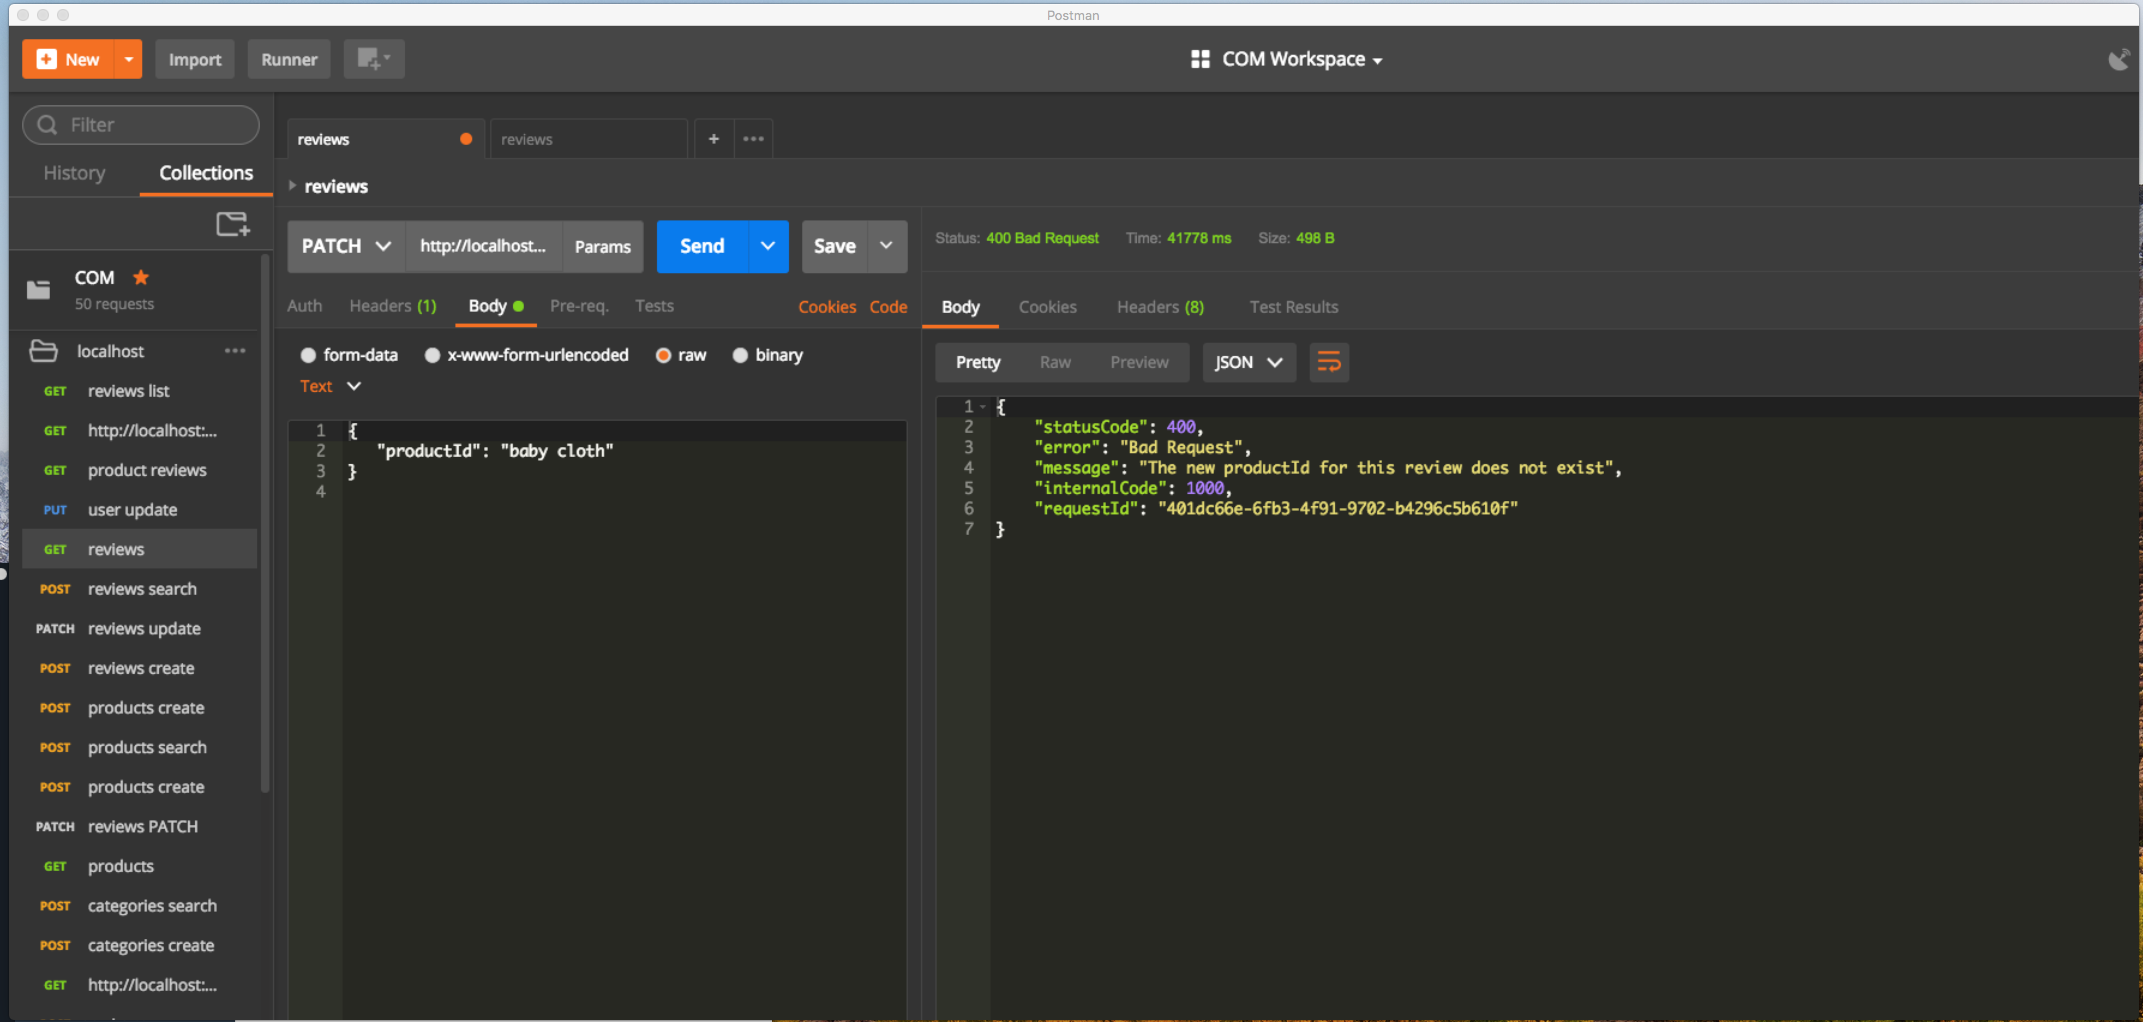
Task: Choose x-www-form-urlencoded body format
Action: click(432, 355)
